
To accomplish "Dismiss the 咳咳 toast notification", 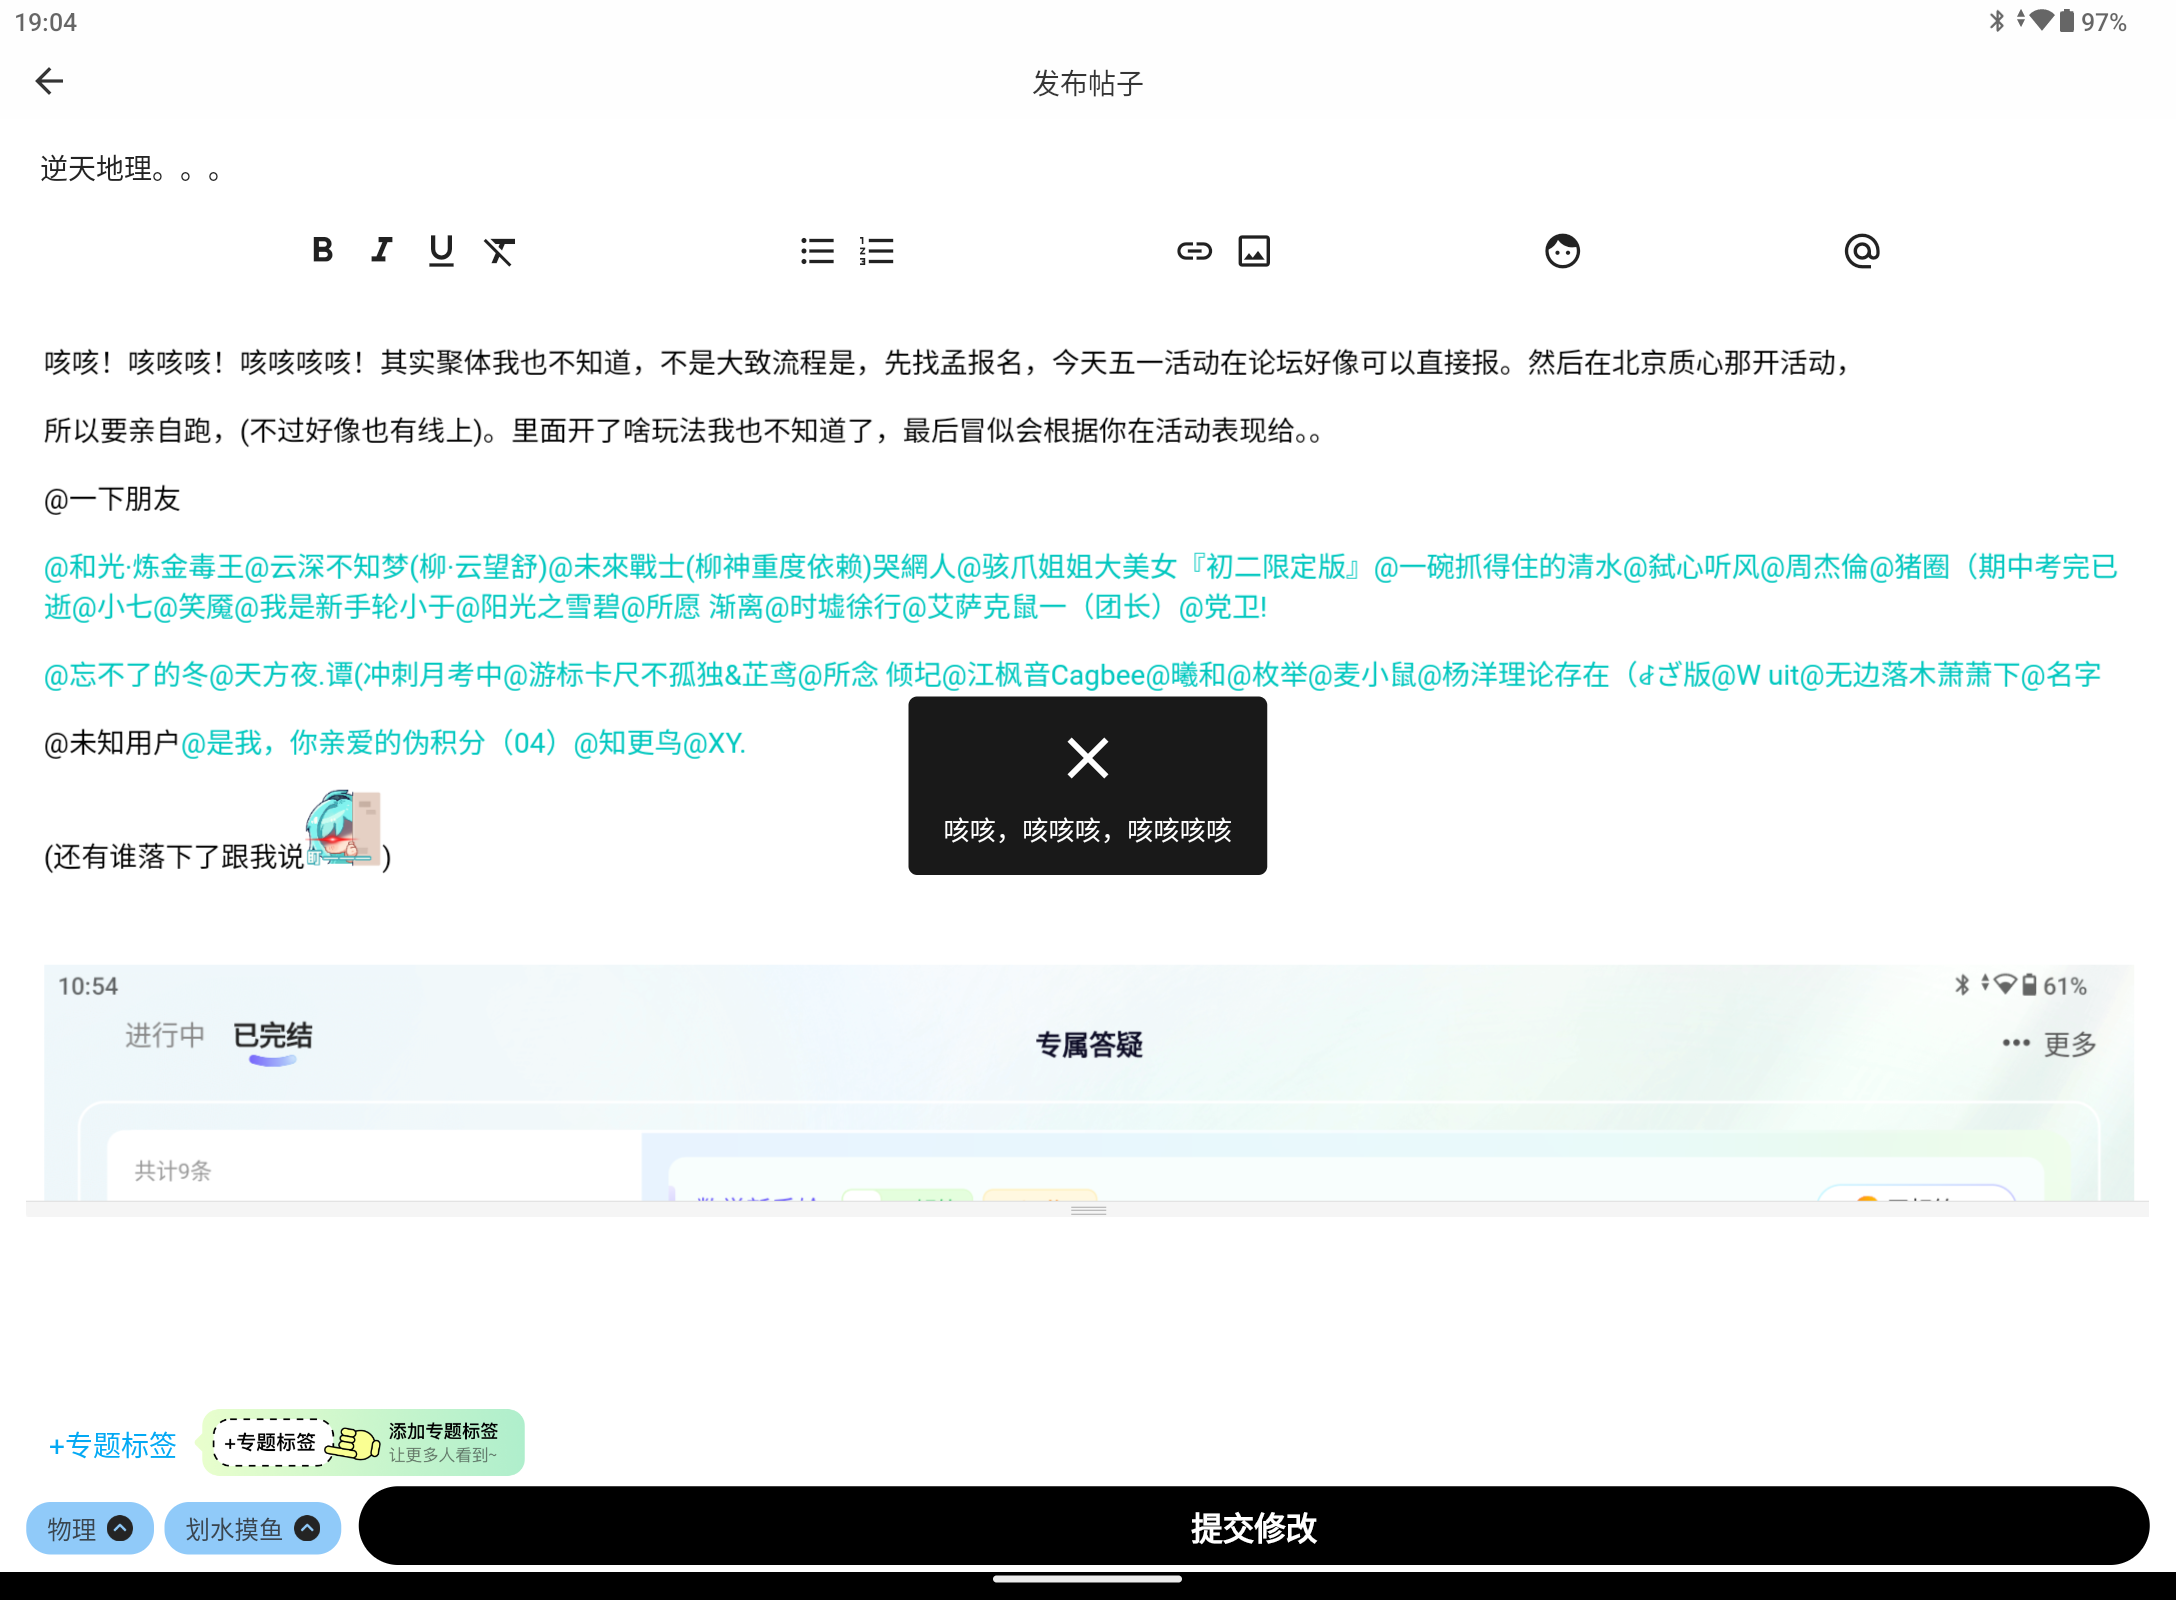I will (1087, 758).
